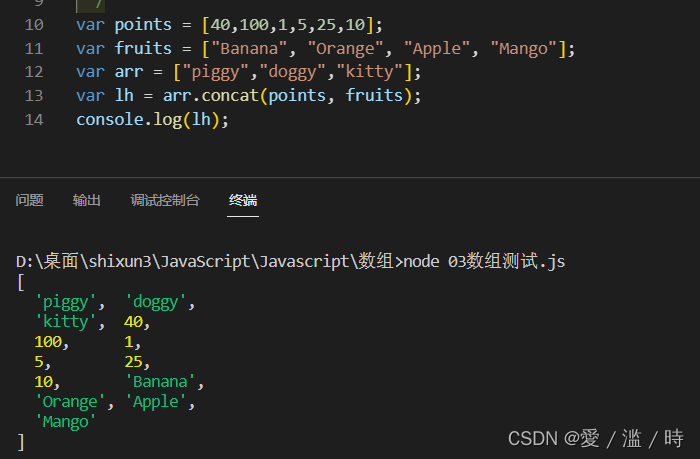Open the 调试控制台 tab
This screenshot has height=459, width=700.
[165, 200]
